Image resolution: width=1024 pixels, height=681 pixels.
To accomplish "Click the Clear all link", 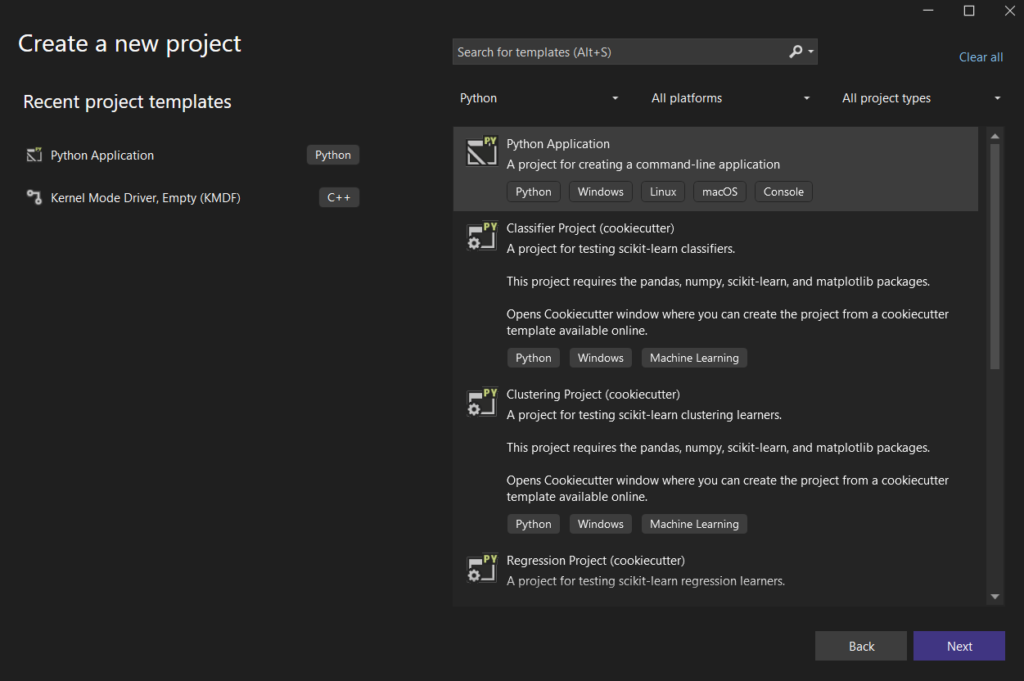I will pos(980,57).
